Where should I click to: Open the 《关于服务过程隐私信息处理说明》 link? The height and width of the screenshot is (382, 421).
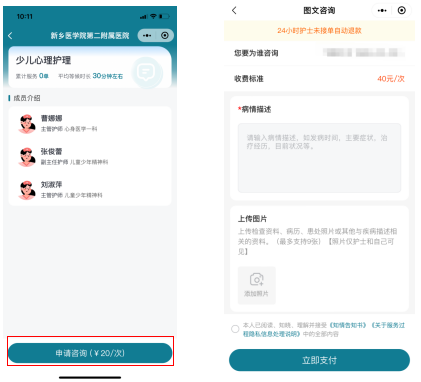[324, 329]
